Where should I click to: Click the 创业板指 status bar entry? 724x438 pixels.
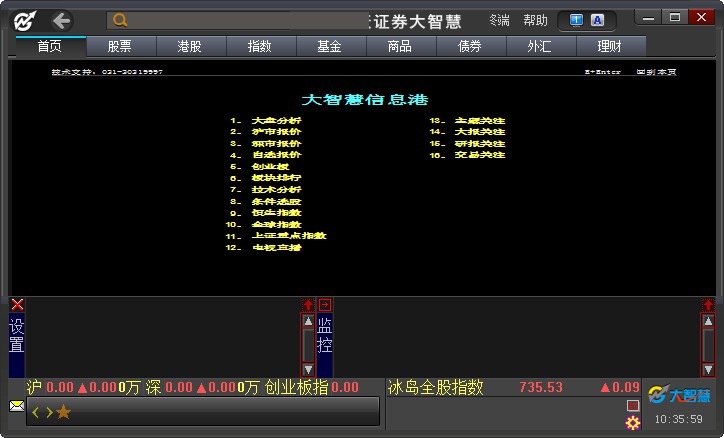pyautogui.click(x=312, y=387)
